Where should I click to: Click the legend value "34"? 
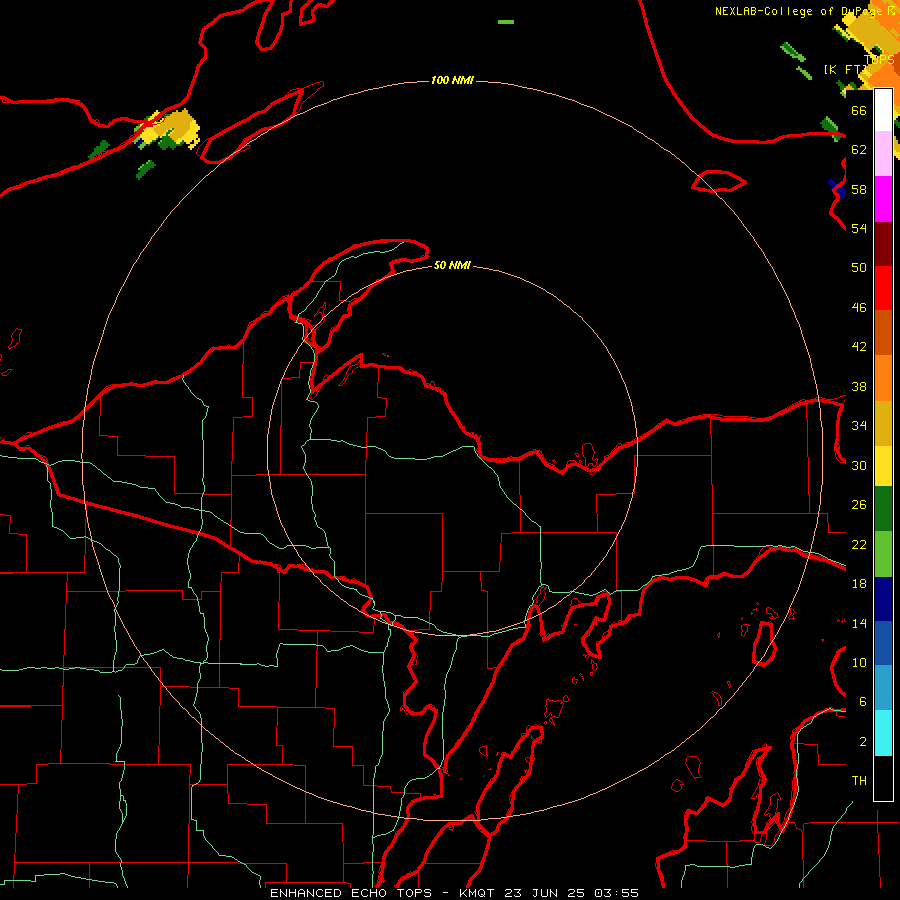(859, 426)
